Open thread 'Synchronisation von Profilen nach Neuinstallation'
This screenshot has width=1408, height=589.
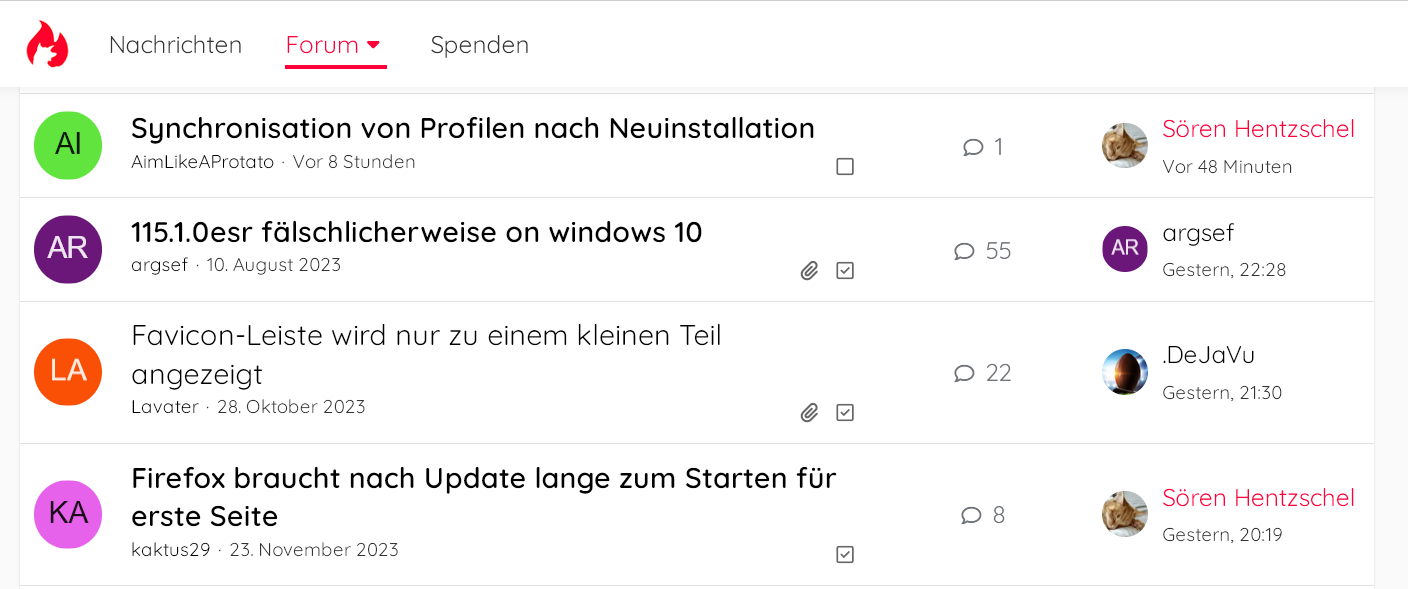coord(472,128)
